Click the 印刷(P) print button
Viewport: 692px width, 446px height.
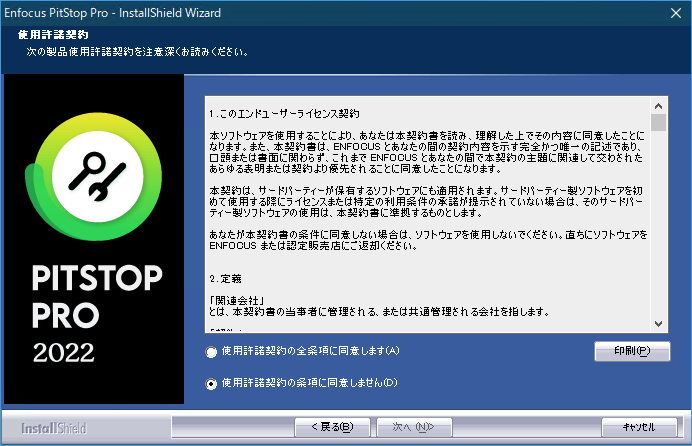pos(632,351)
